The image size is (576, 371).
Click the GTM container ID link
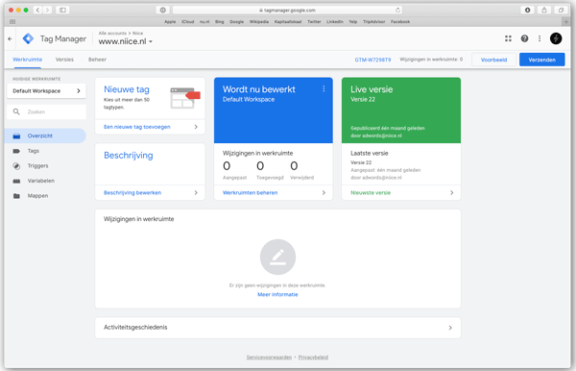[373, 60]
